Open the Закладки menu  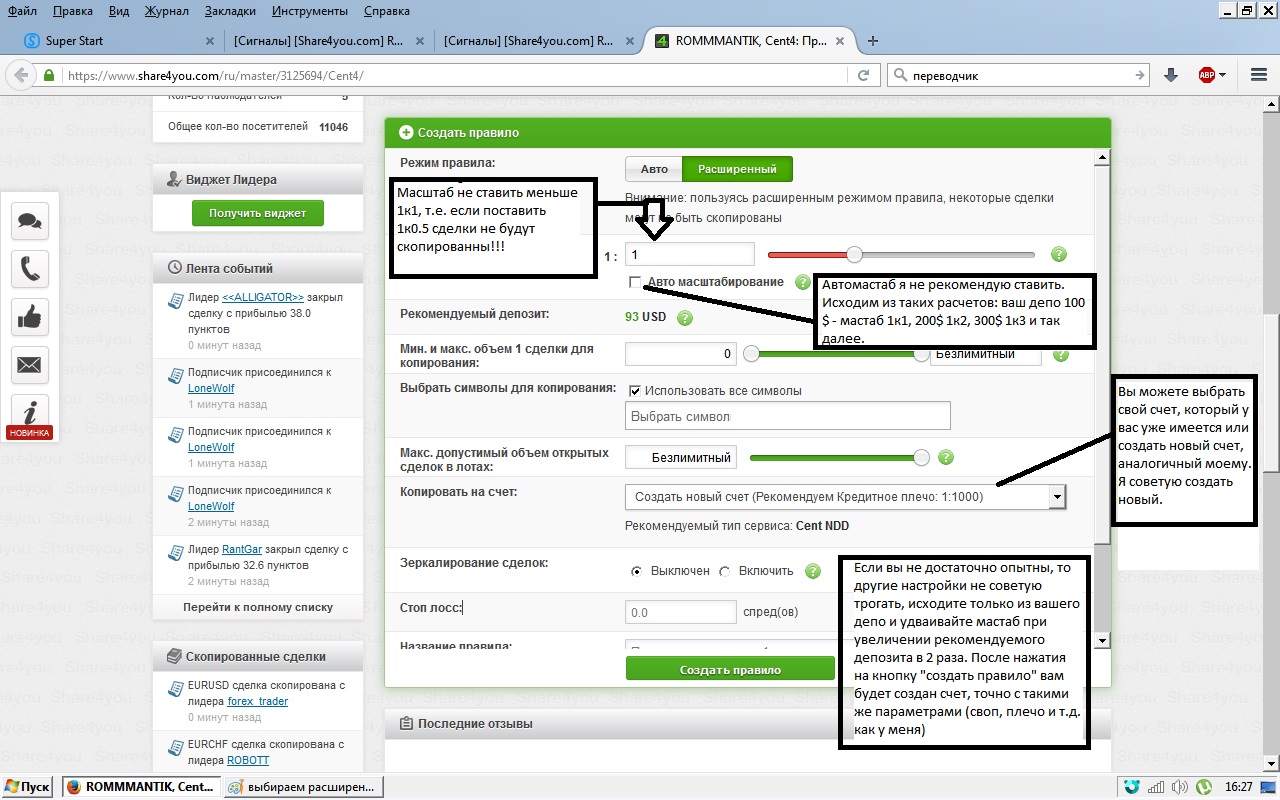tap(229, 11)
